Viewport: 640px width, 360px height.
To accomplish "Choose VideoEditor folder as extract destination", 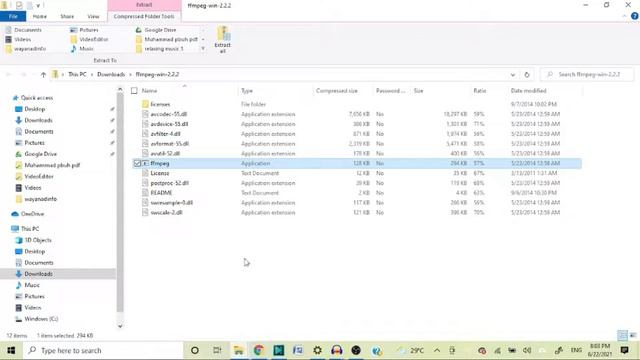I will click(89, 39).
